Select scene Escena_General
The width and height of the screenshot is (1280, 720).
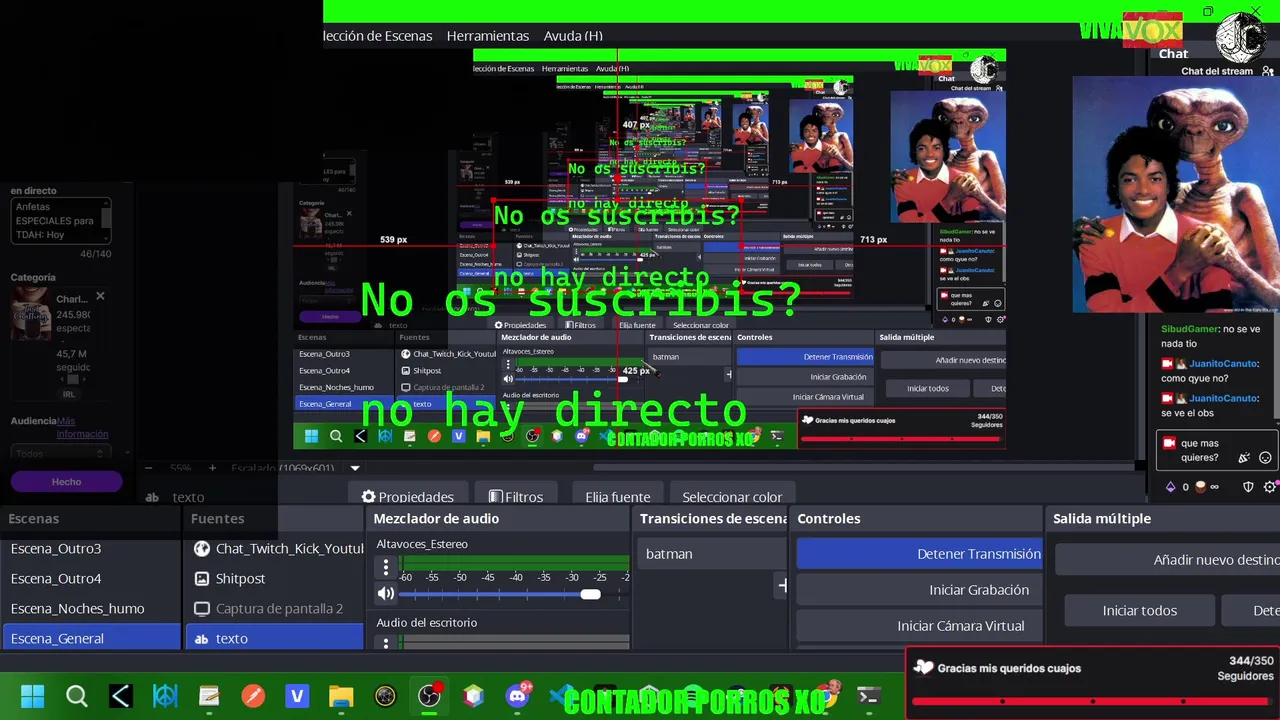coord(91,638)
